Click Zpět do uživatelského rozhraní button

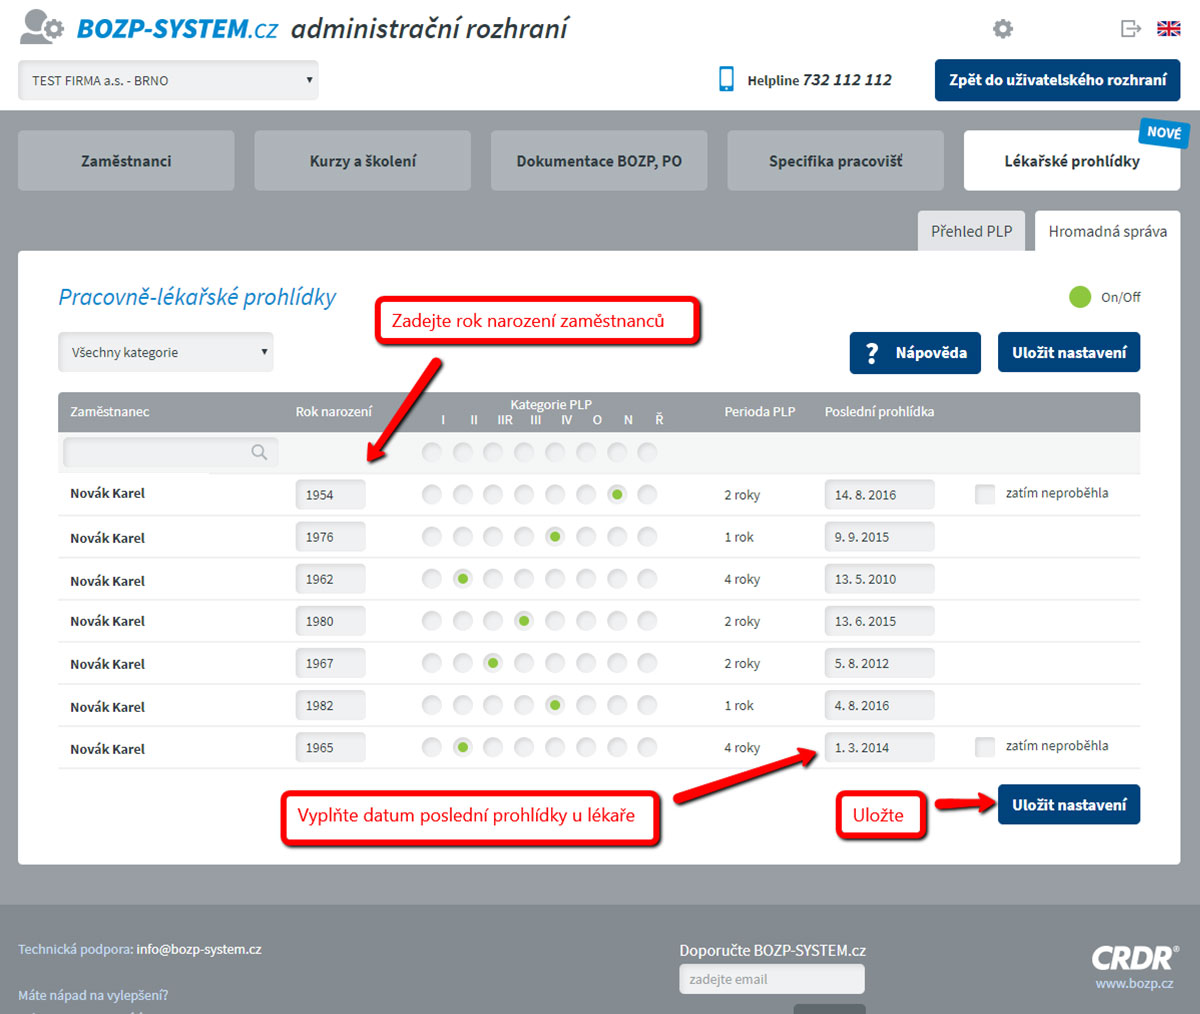coord(1057,80)
